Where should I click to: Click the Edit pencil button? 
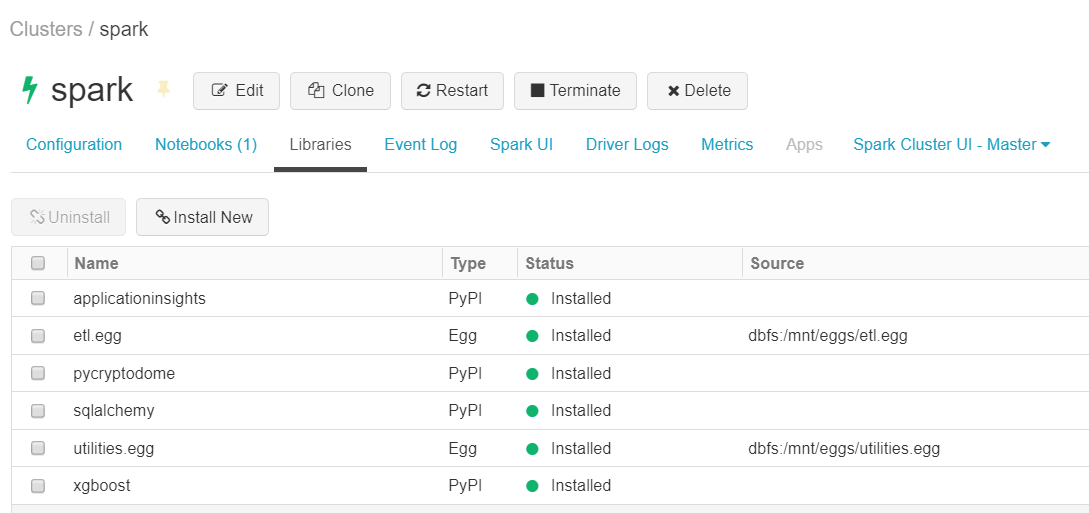pyautogui.click(x=238, y=90)
